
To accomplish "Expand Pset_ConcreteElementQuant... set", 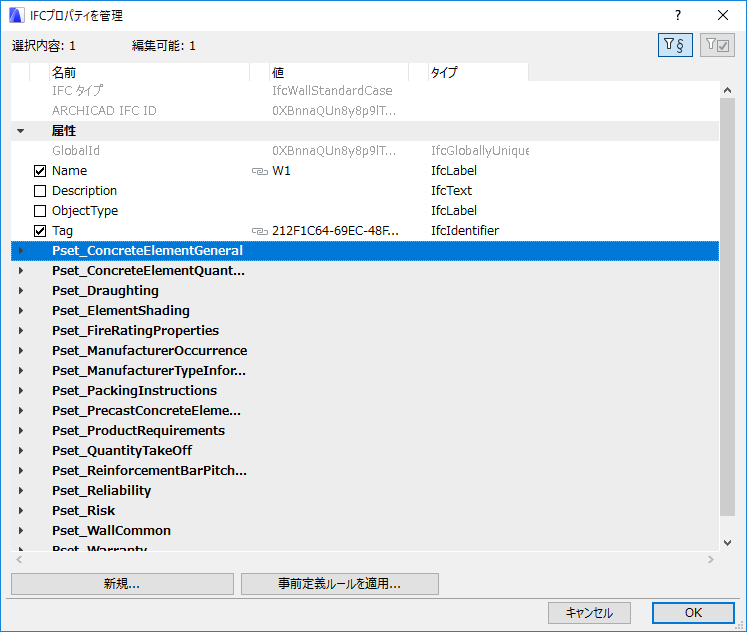I will click(20, 271).
